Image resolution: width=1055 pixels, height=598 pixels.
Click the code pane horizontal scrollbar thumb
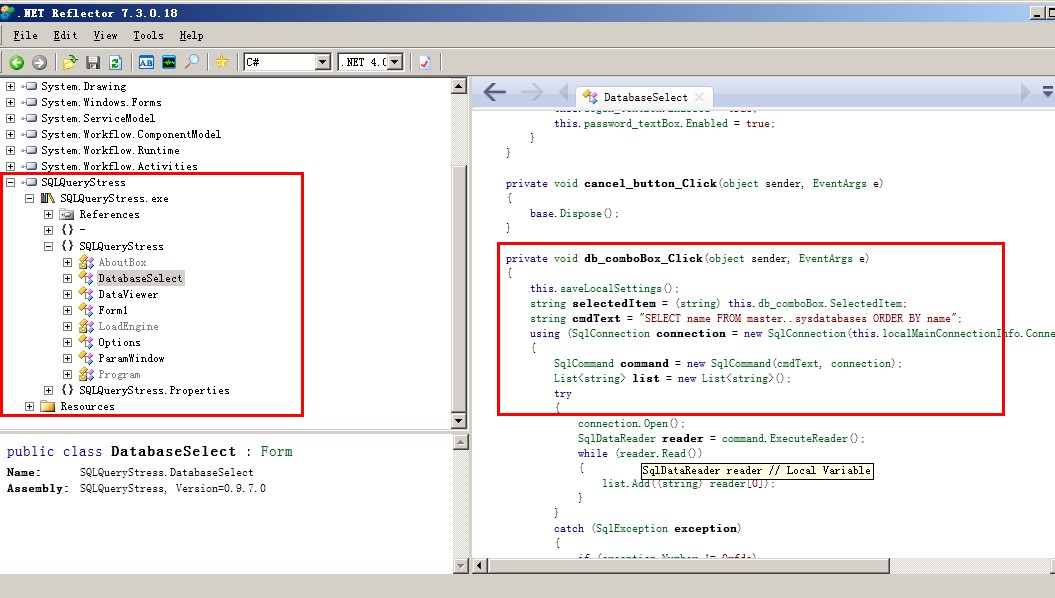pos(688,566)
